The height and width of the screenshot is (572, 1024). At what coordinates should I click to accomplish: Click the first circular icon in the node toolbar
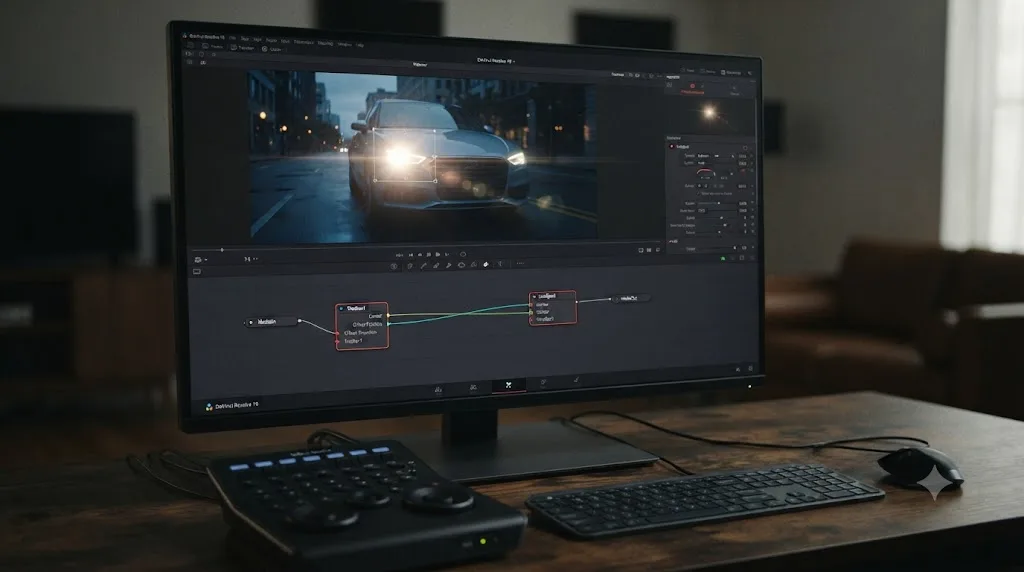[394, 266]
